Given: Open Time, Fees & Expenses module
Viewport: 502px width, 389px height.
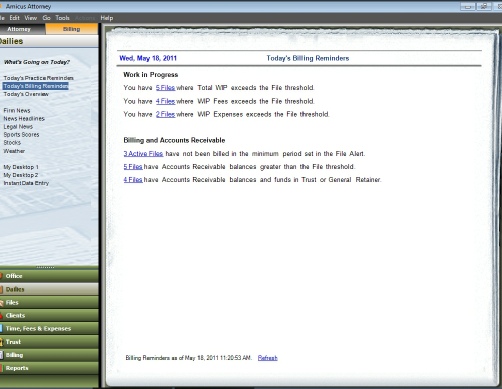Looking at the screenshot, I should coord(49,329).
